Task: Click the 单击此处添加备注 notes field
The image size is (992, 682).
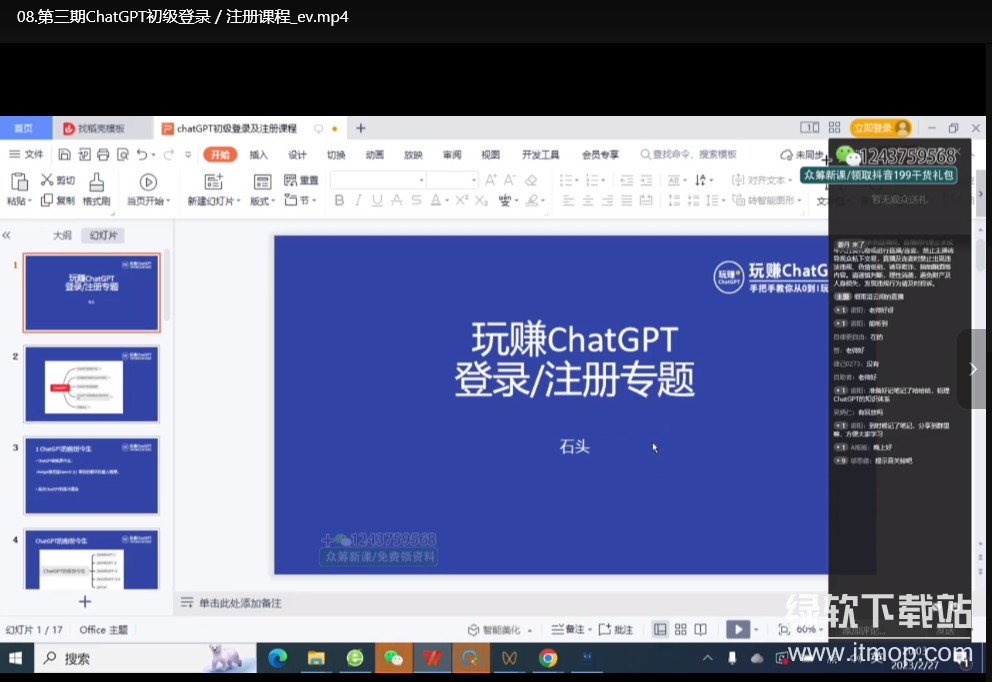Action: (240, 603)
